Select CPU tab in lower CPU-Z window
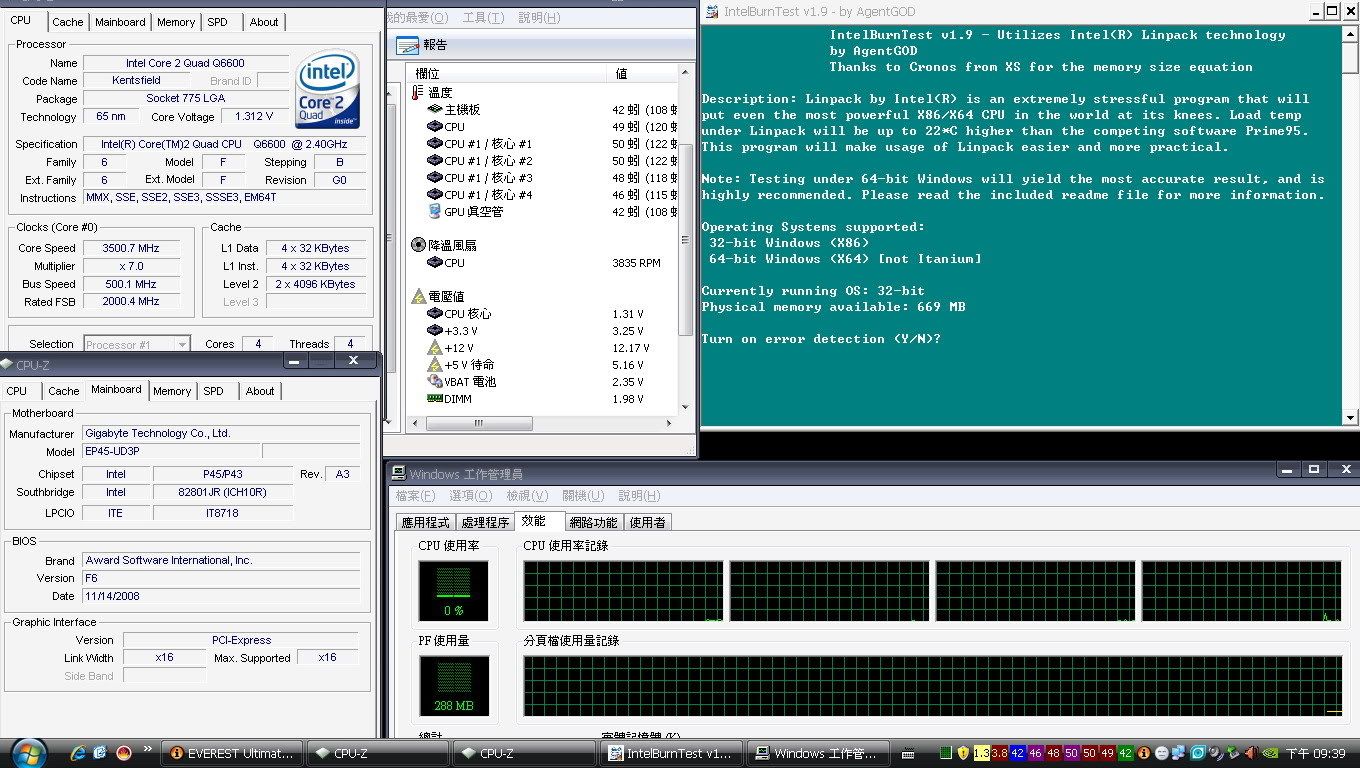 point(17,391)
